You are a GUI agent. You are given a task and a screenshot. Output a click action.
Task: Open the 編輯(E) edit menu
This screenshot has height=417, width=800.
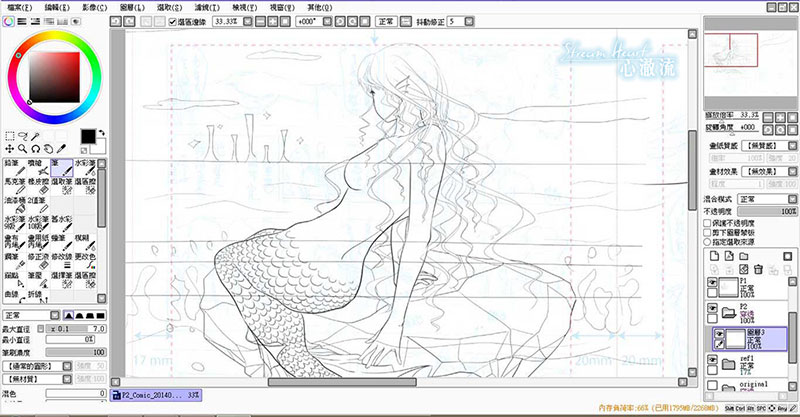(57, 7)
